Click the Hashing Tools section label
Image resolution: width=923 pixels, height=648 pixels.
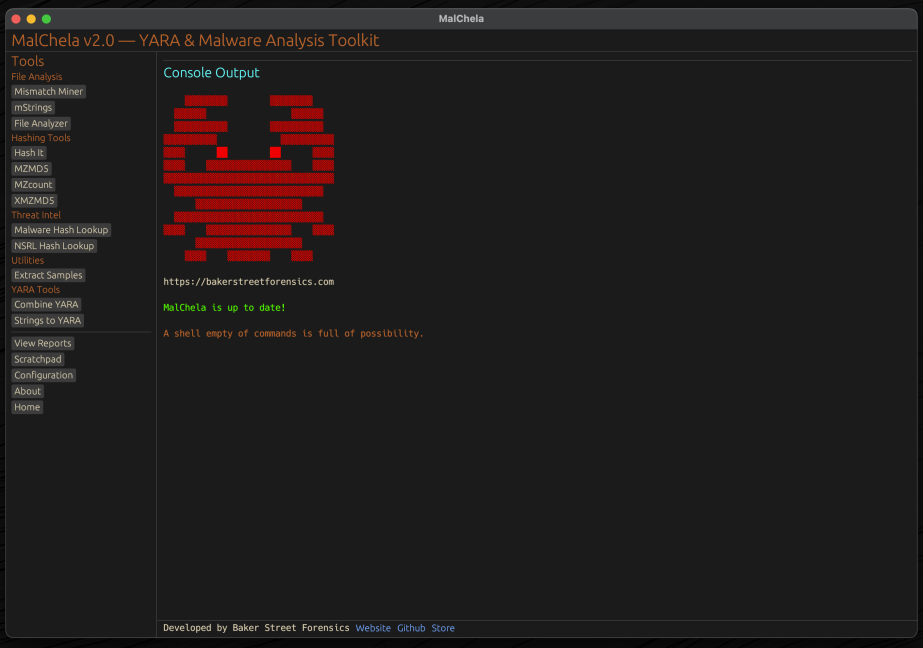pos(41,138)
